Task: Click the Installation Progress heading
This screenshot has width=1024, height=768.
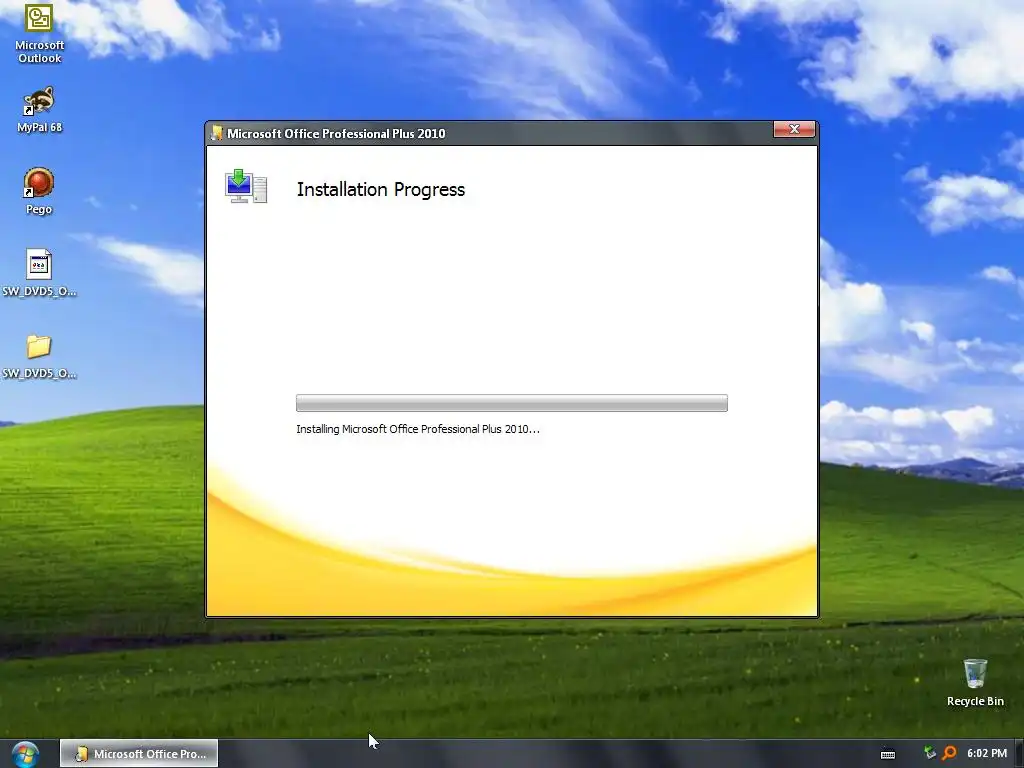Action: 381,189
